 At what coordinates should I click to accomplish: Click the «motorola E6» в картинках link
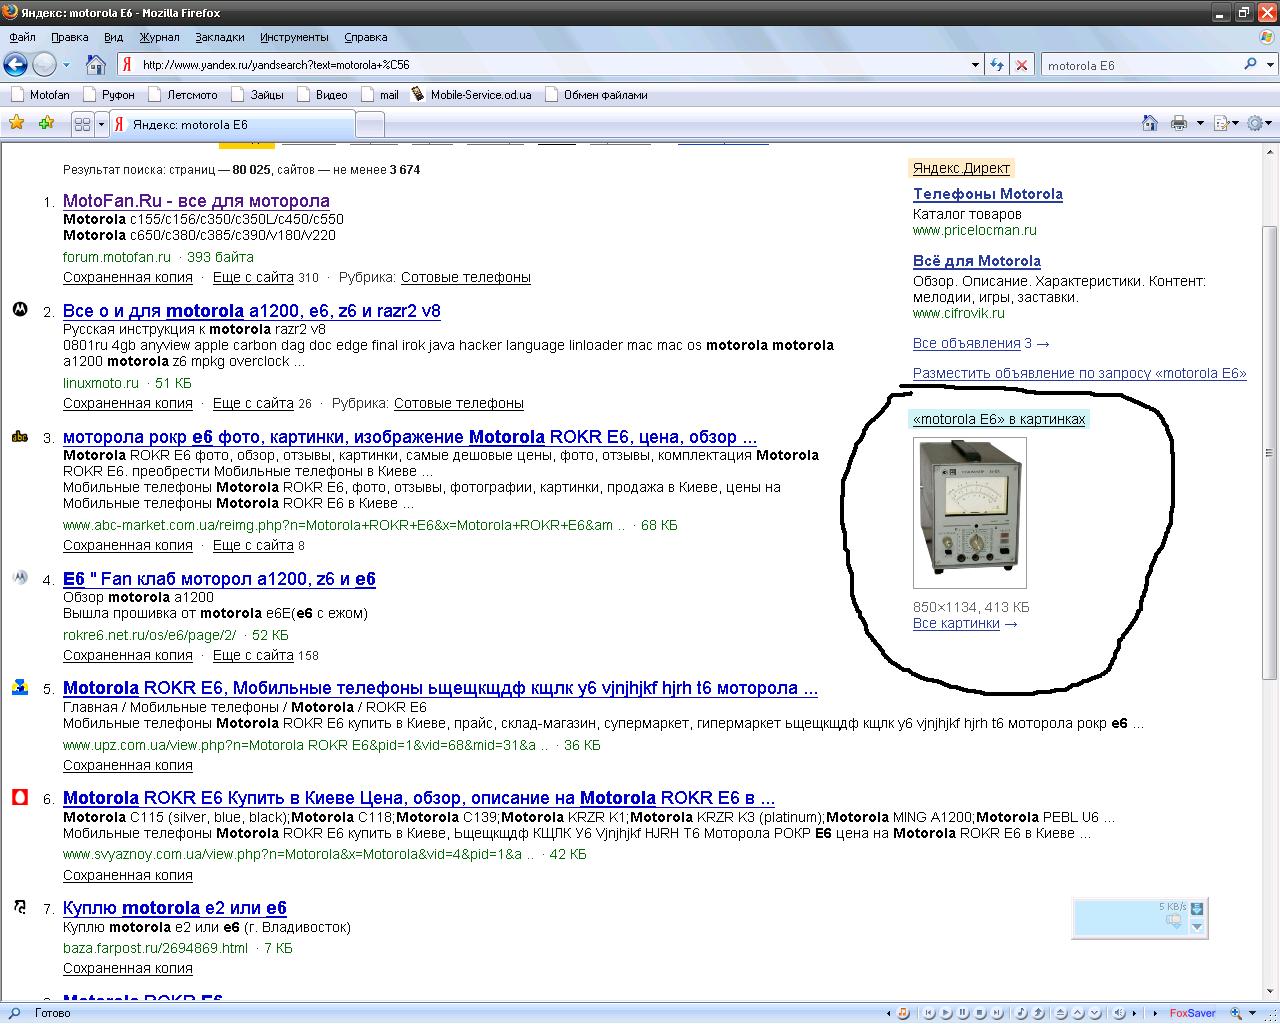pyautogui.click(x=999, y=419)
